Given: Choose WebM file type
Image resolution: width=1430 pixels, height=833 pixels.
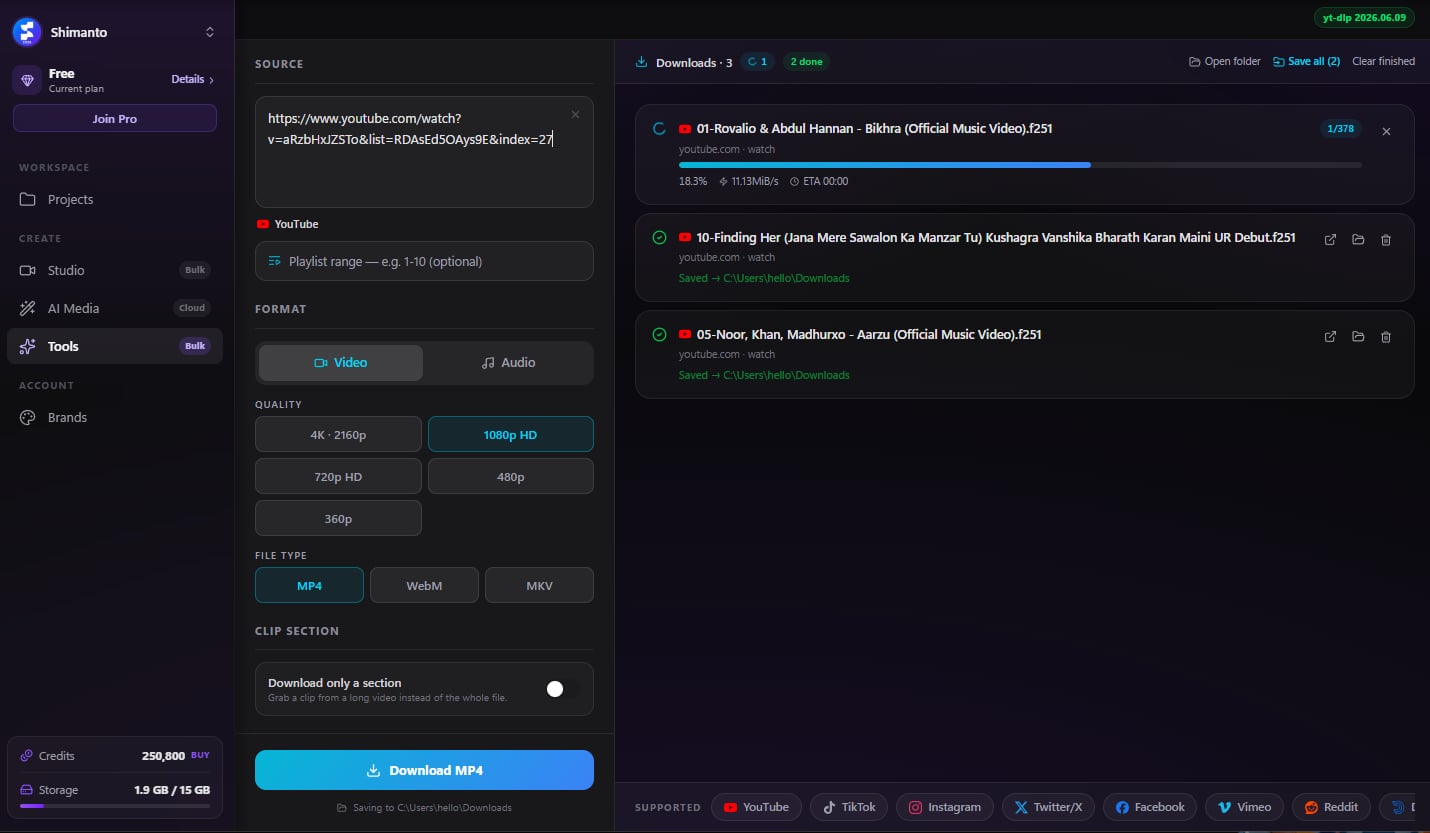Looking at the screenshot, I should click(x=424, y=585).
